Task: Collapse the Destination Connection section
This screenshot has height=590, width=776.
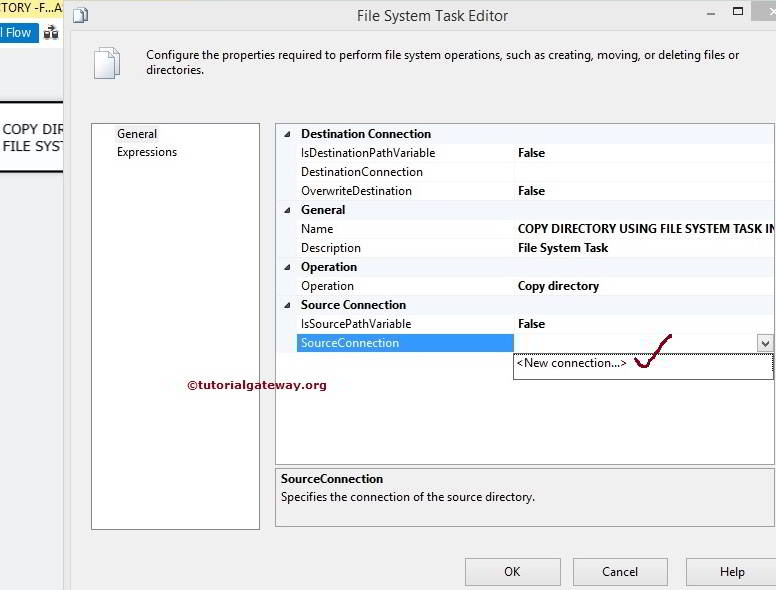Action: (x=288, y=134)
